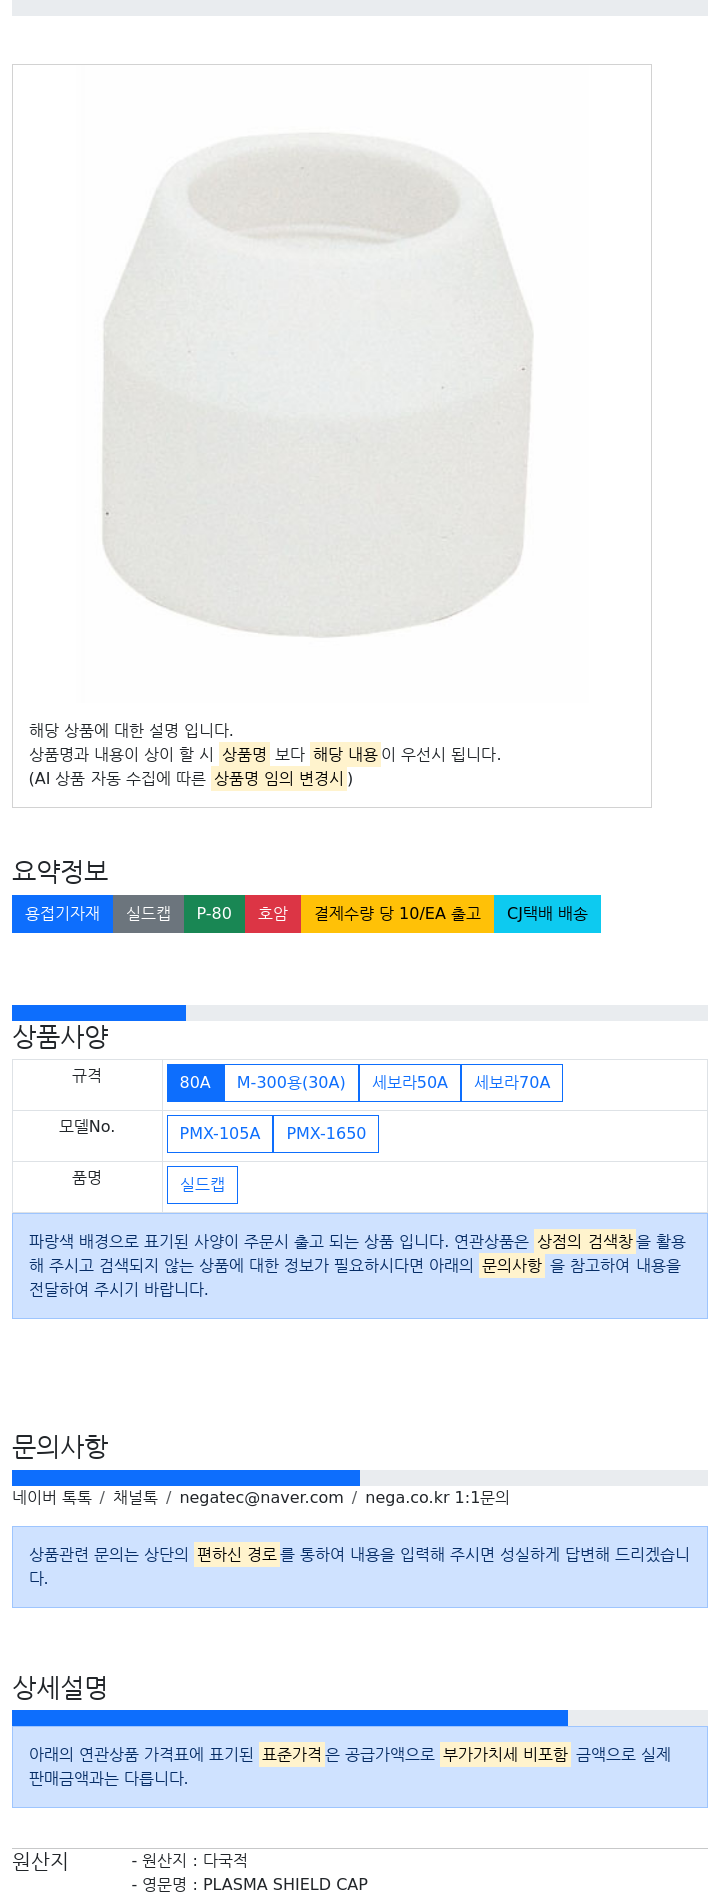Click the PMX-105A model link
720x1897 pixels.
pyautogui.click(x=220, y=1134)
